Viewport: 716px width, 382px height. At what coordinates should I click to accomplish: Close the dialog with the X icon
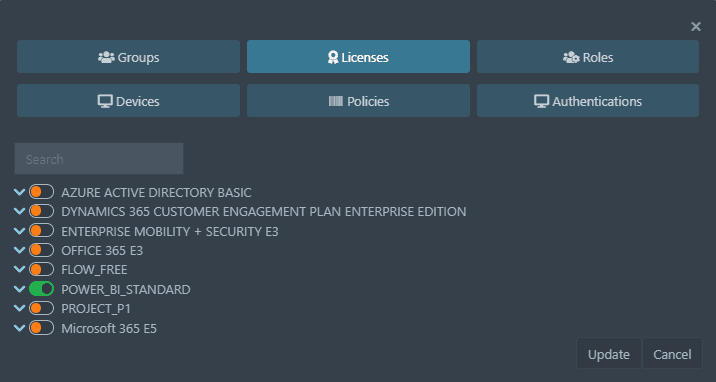click(695, 27)
